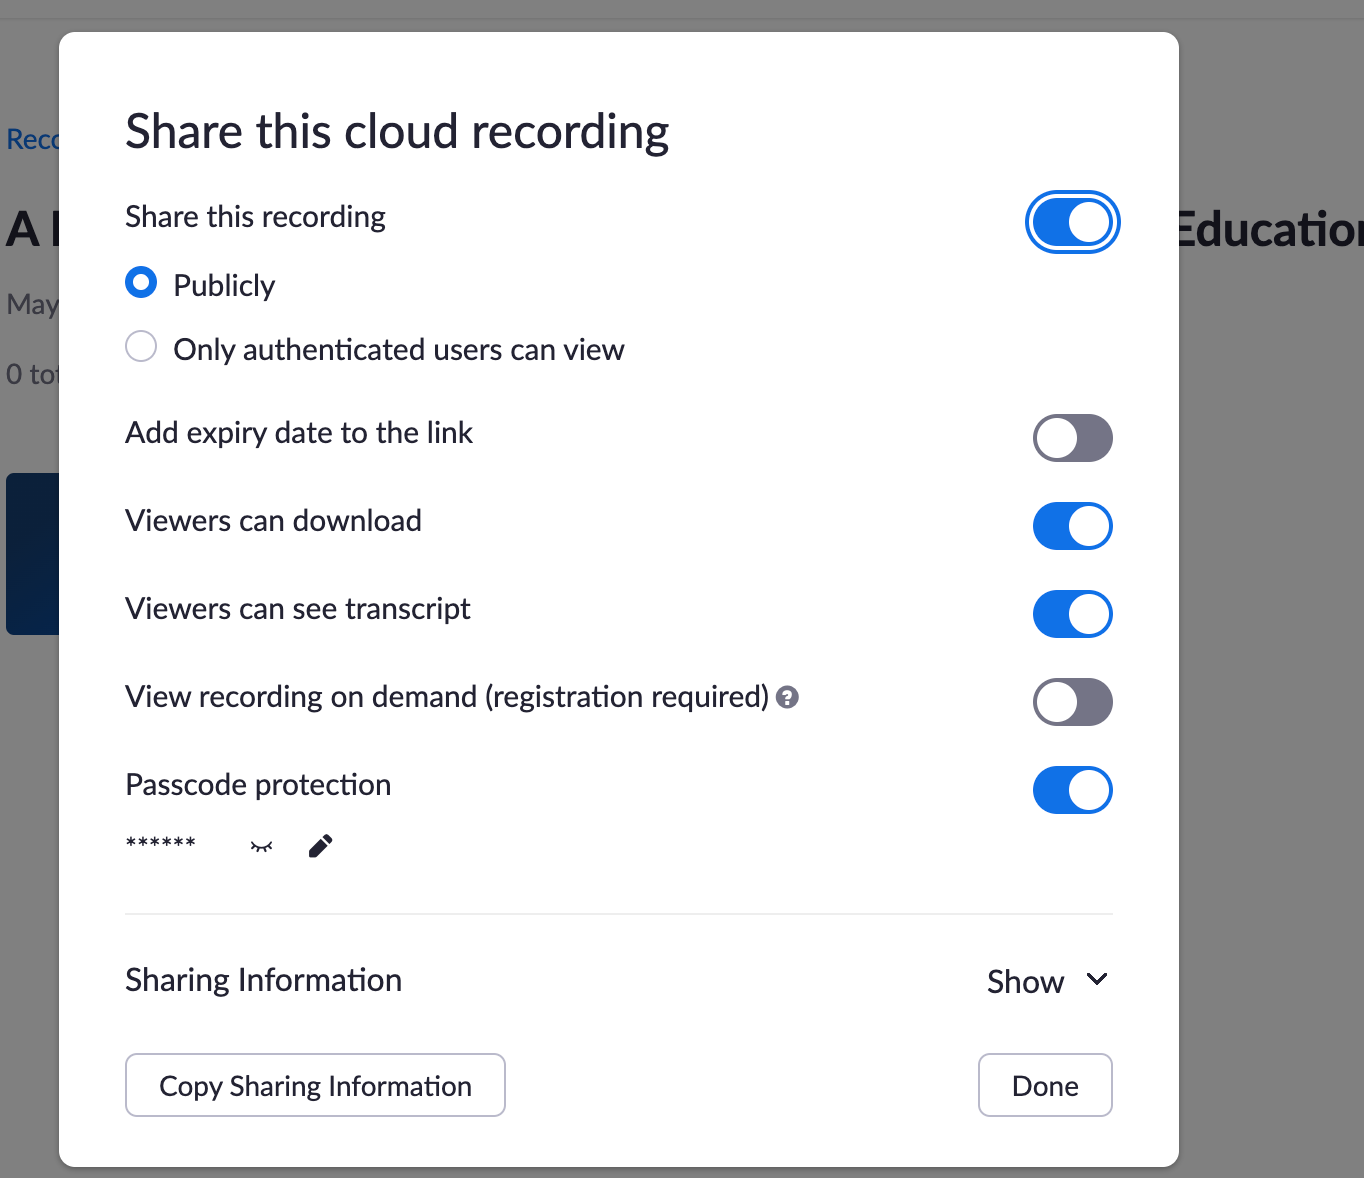
Task: Switch off Passcode protection
Action: click(1072, 790)
